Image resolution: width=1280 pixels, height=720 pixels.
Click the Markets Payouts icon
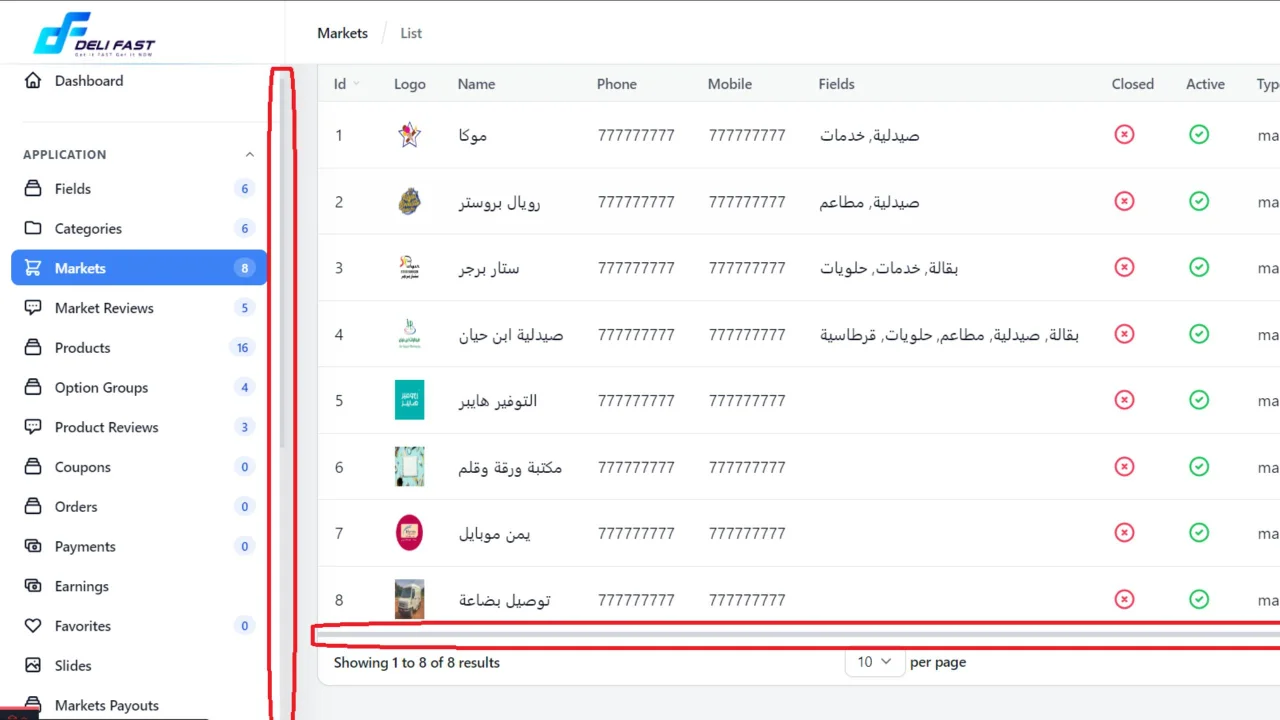(x=33, y=703)
